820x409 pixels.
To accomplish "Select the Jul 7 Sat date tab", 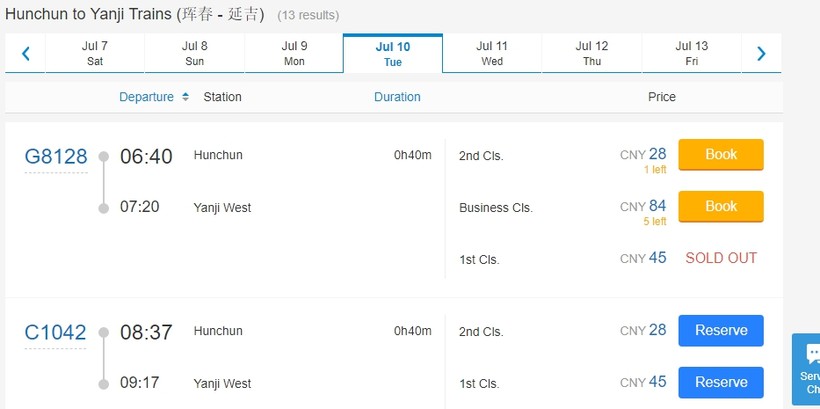I will pyautogui.click(x=95, y=54).
